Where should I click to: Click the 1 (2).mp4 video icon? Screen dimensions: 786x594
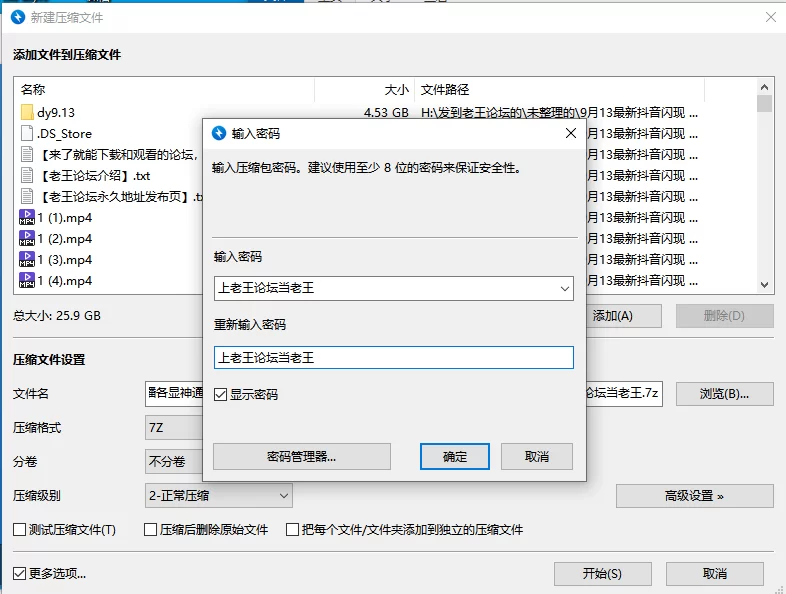click(27, 239)
